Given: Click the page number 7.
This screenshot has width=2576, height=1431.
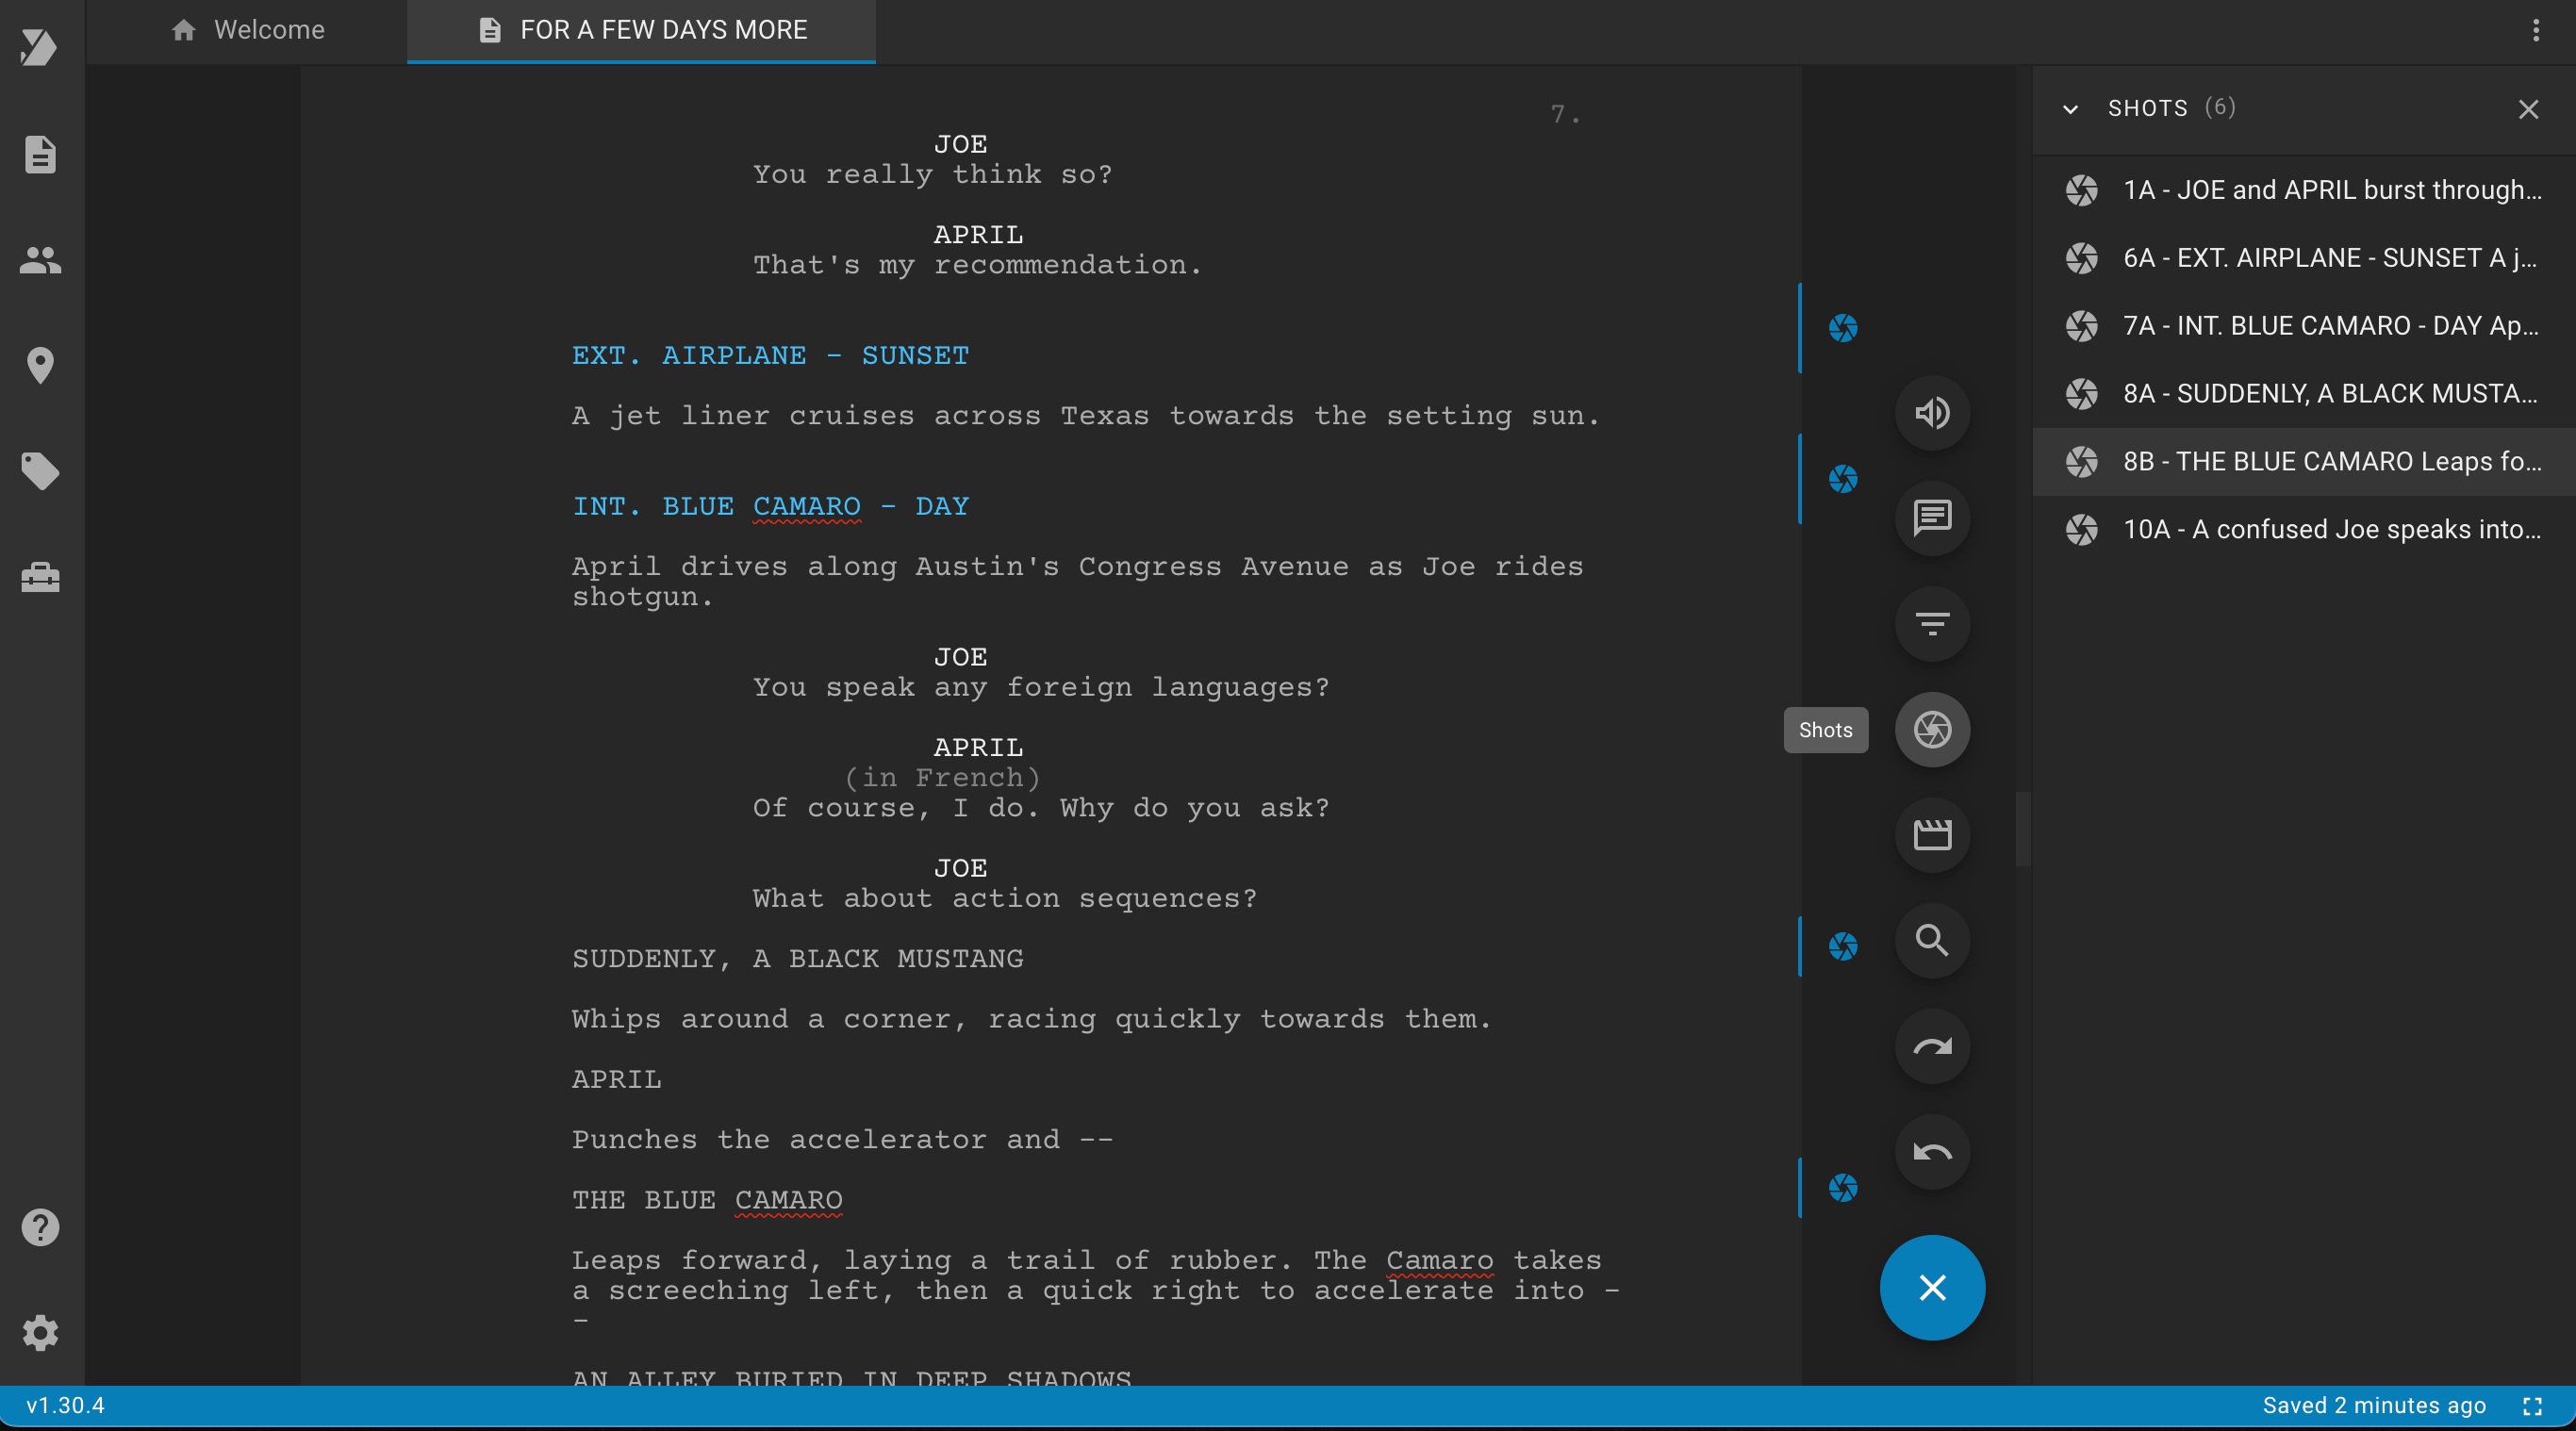Looking at the screenshot, I should click(1565, 115).
